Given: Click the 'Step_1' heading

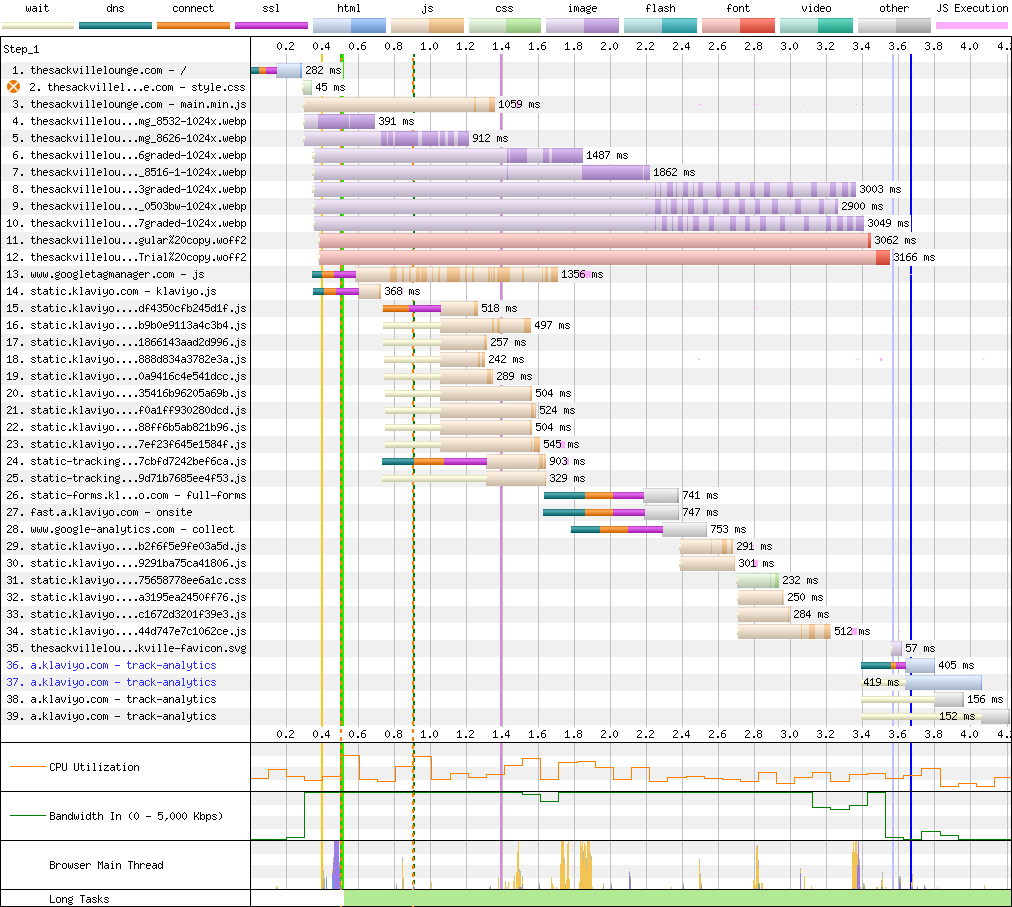Looking at the screenshot, I should coord(21,50).
